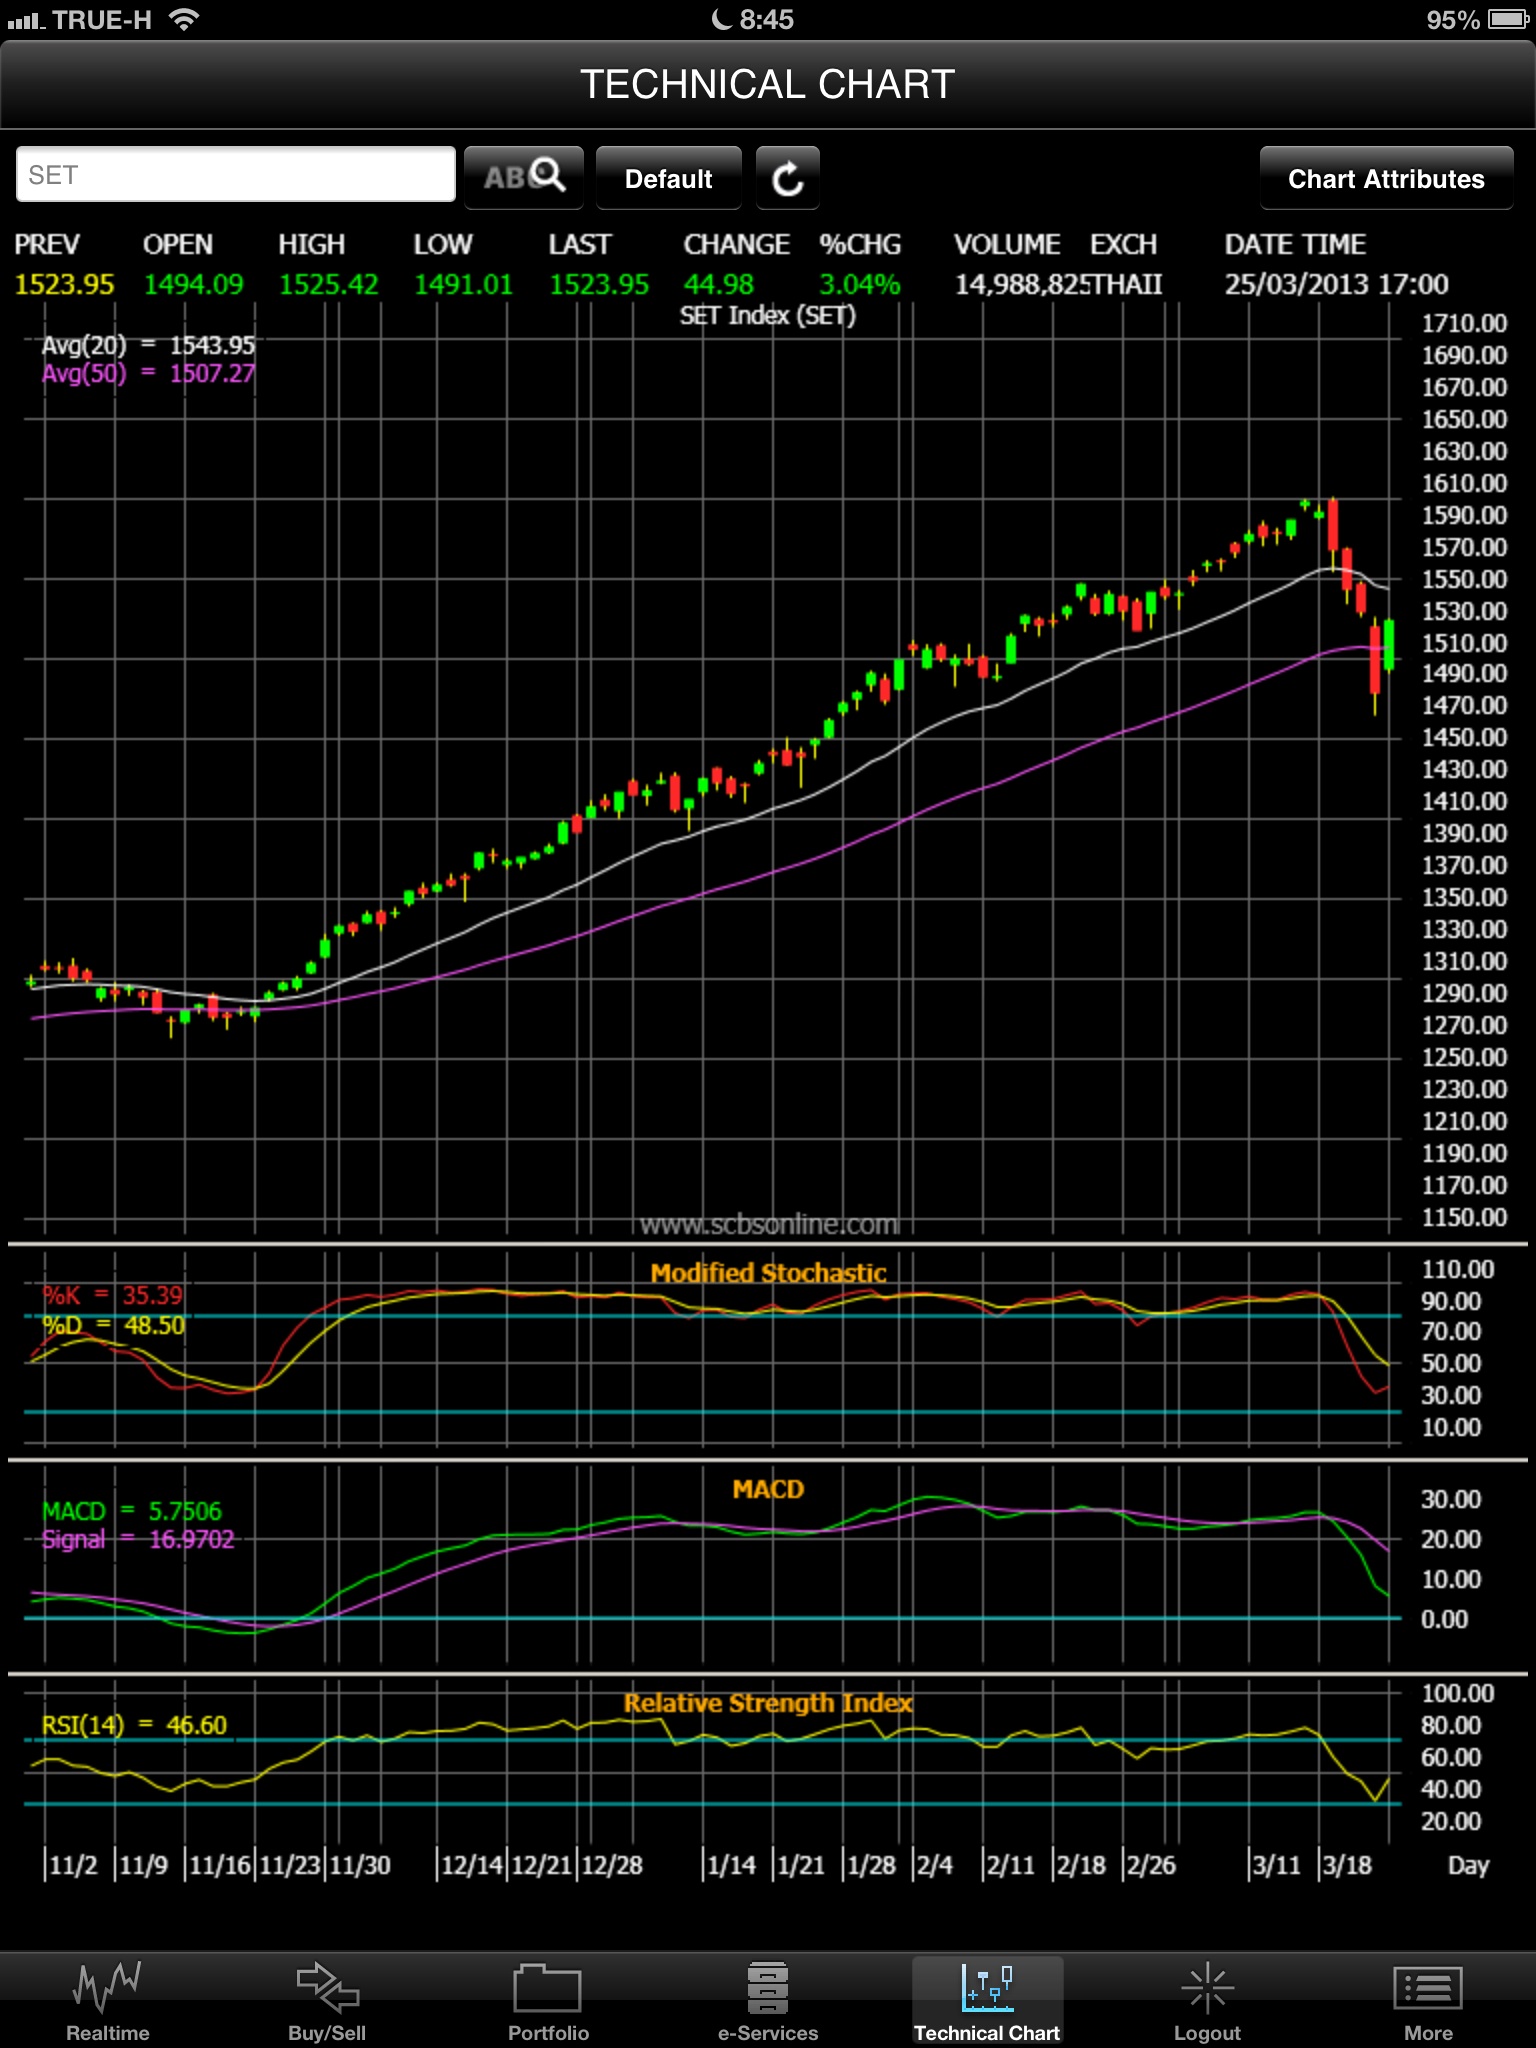Tap the LAST value 1523.95
This screenshot has height=2048, width=1536.
click(x=599, y=284)
